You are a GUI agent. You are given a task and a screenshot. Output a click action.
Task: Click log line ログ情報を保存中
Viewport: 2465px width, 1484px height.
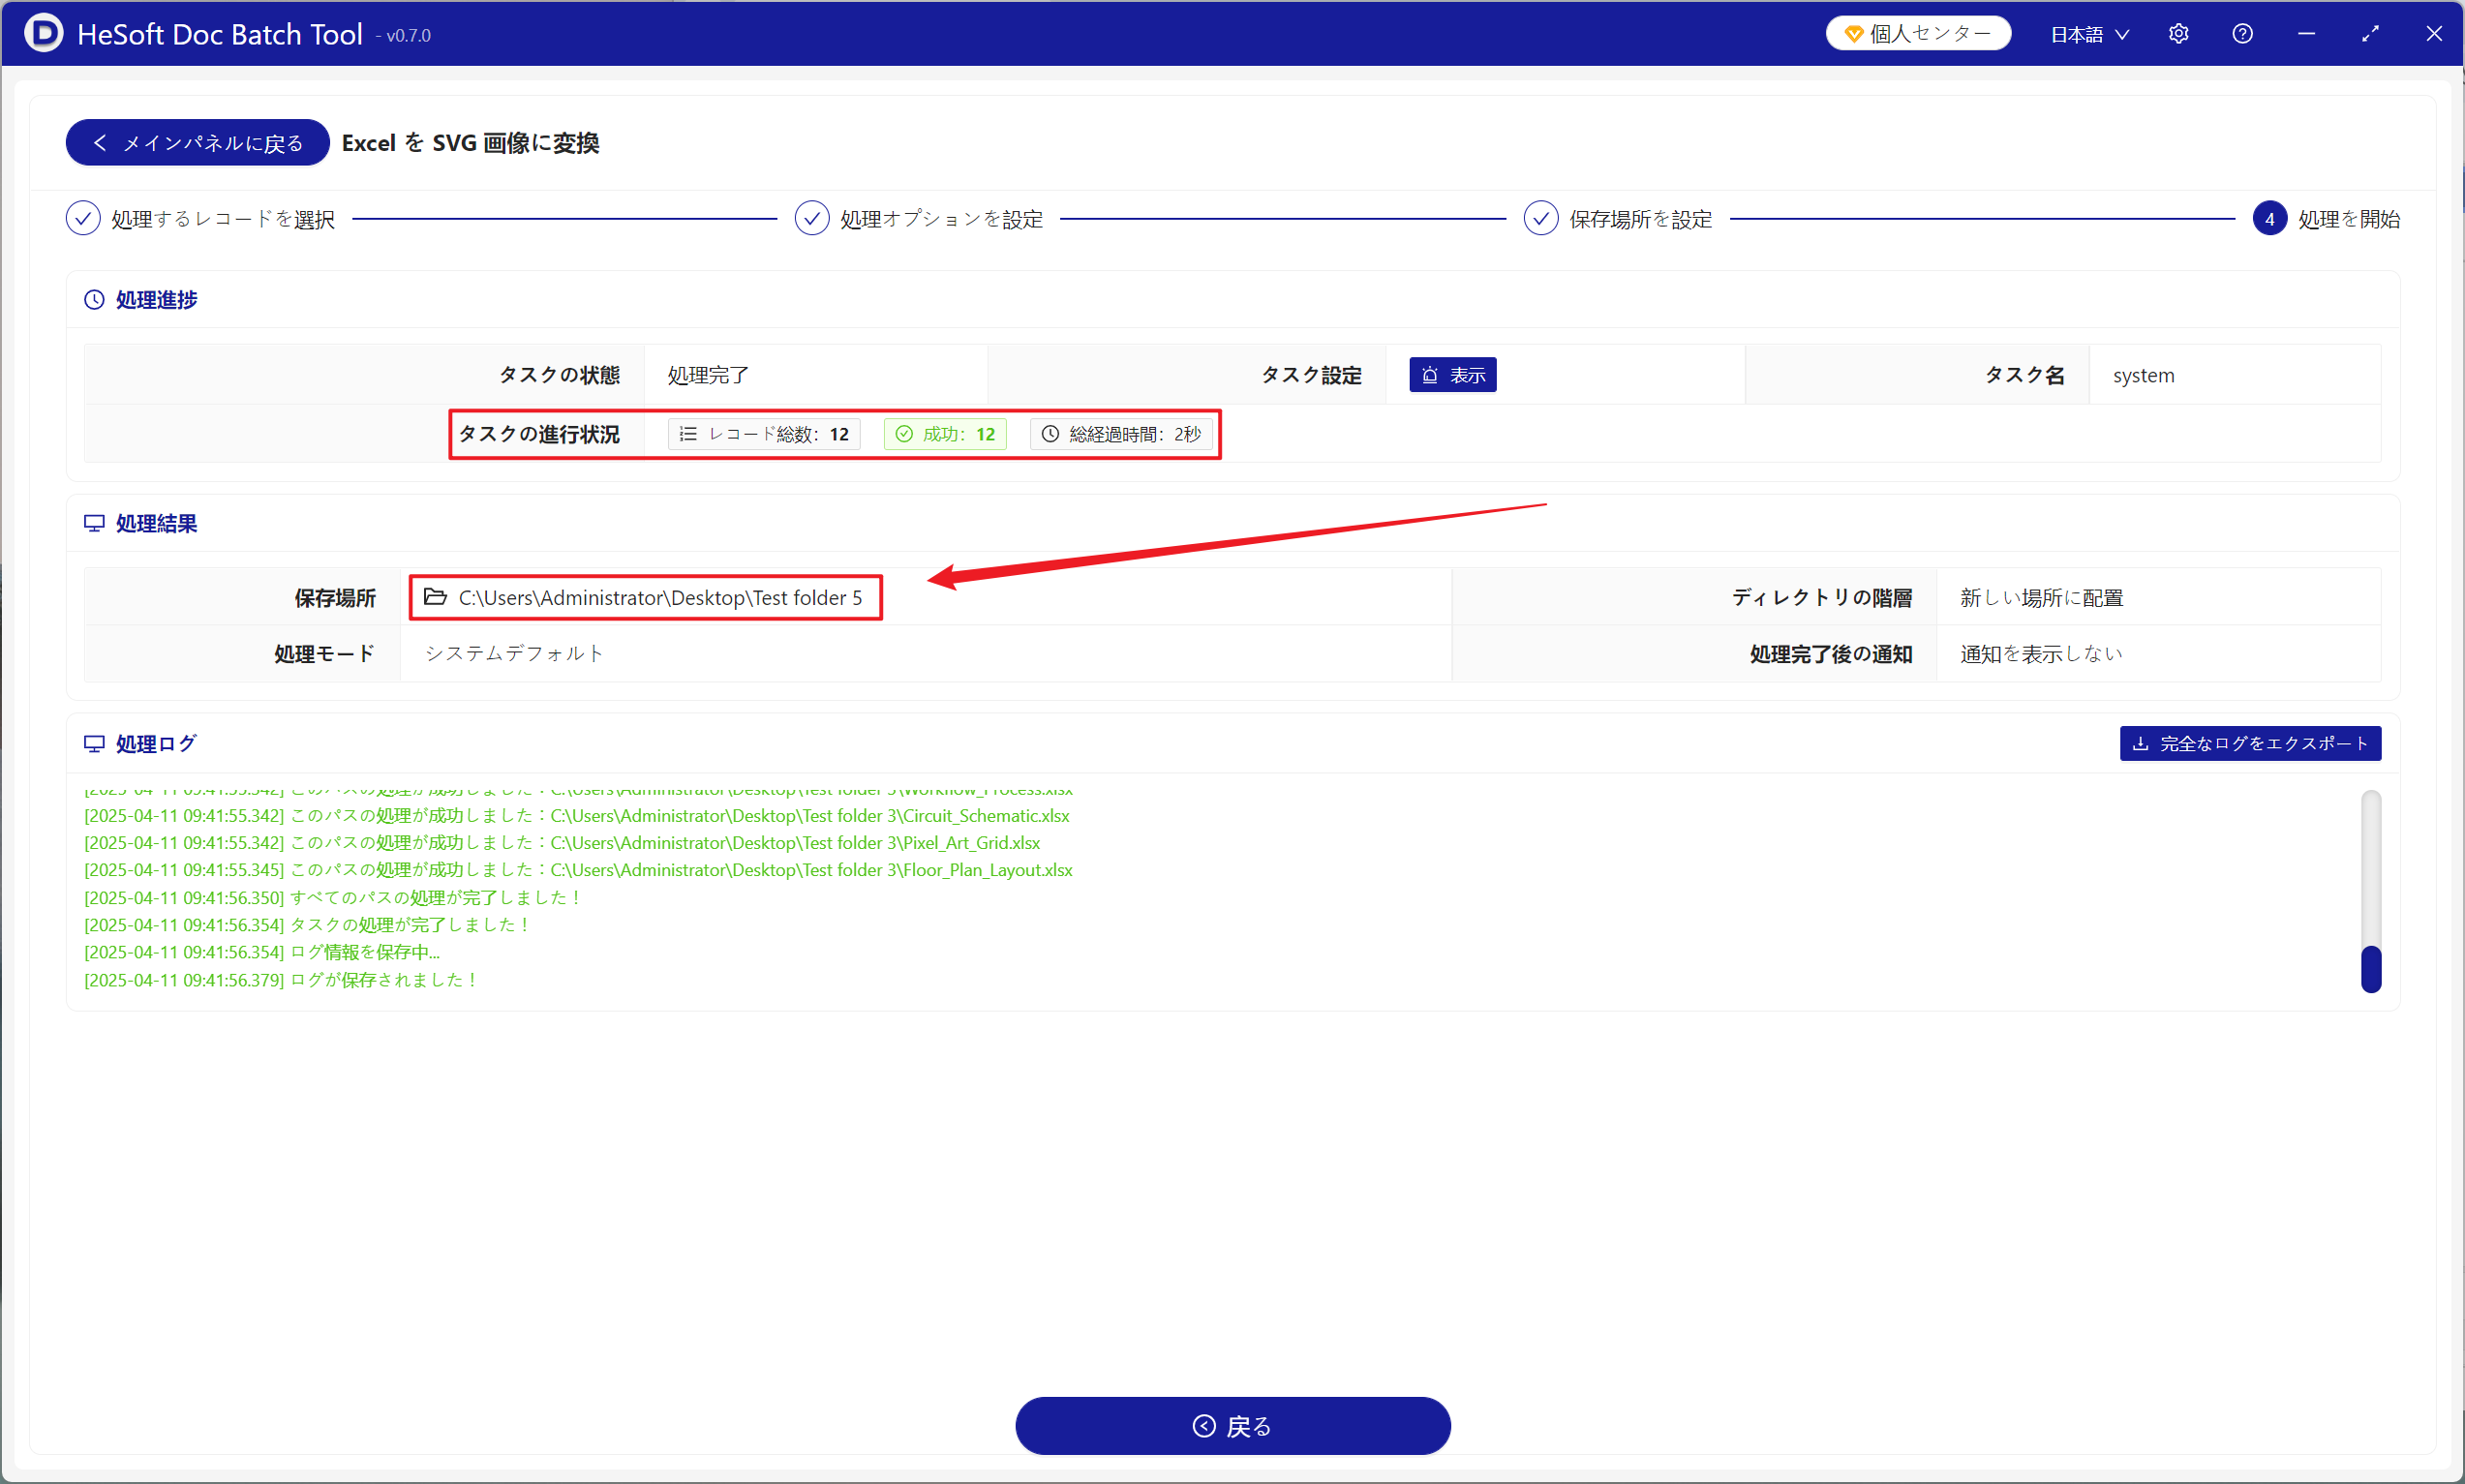click(x=262, y=952)
